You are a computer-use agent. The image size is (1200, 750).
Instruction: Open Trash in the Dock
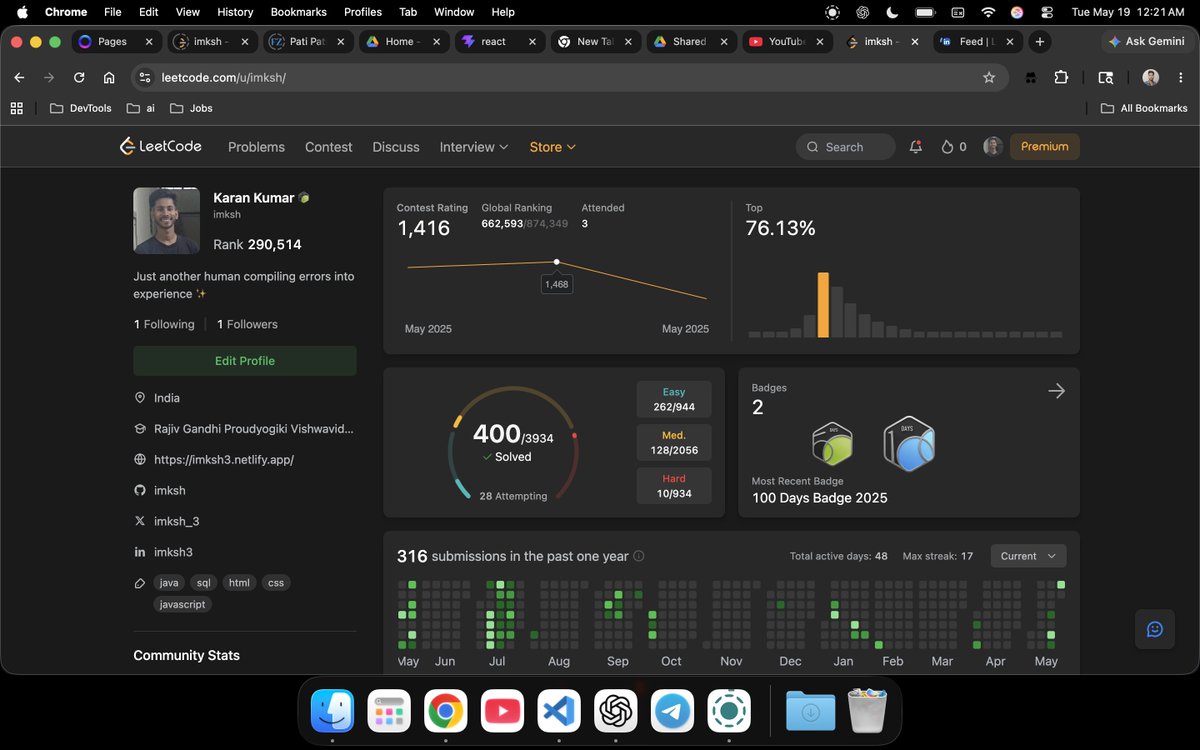pos(867,710)
